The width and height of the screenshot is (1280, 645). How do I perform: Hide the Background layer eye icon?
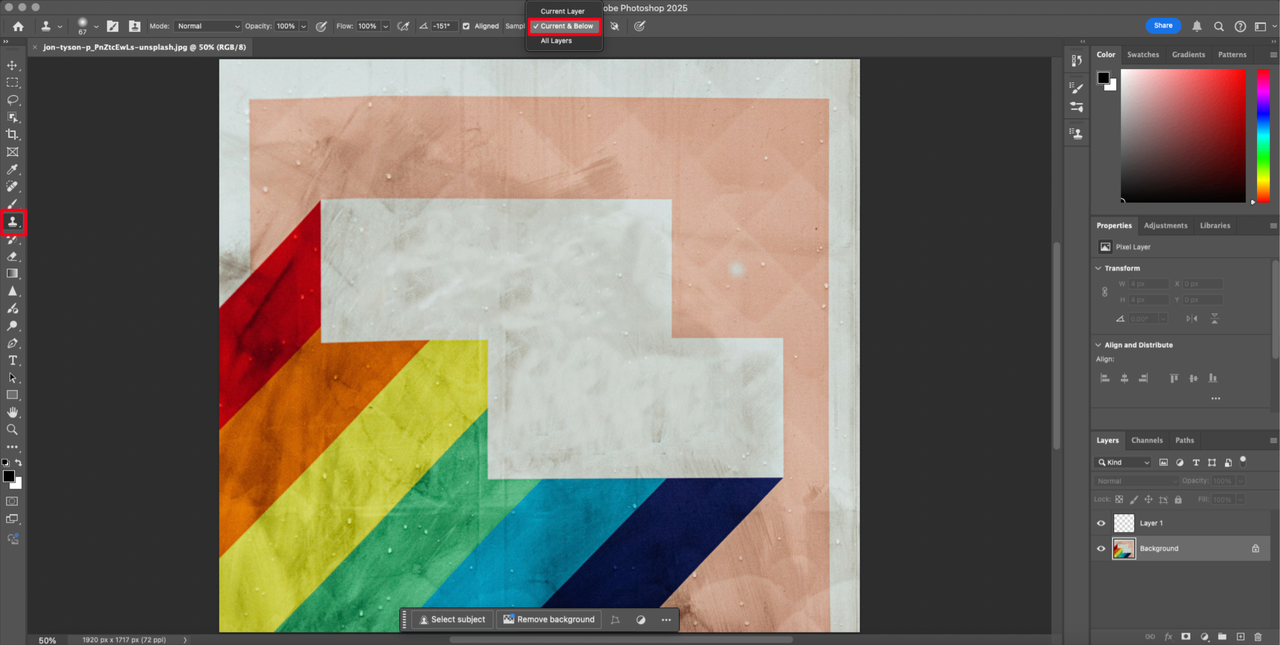[1101, 548]
